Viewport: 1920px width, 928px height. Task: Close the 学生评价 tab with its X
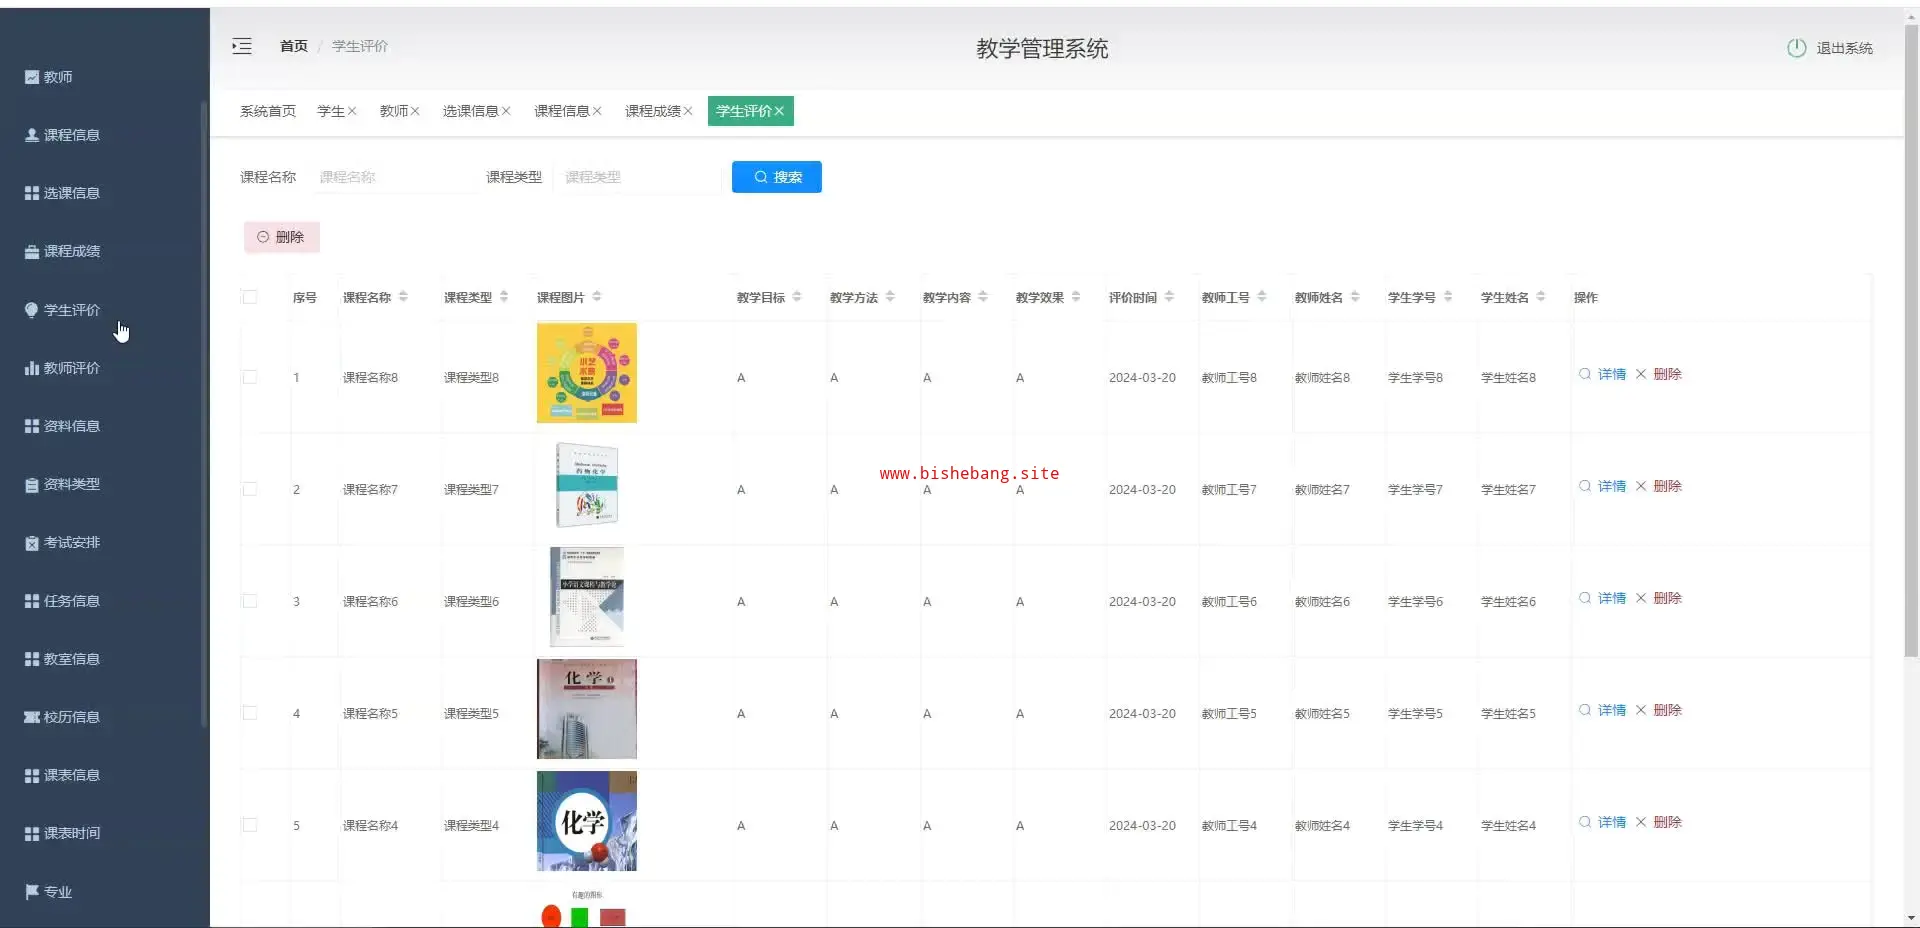pyautogui.click(x=779, y=111)
